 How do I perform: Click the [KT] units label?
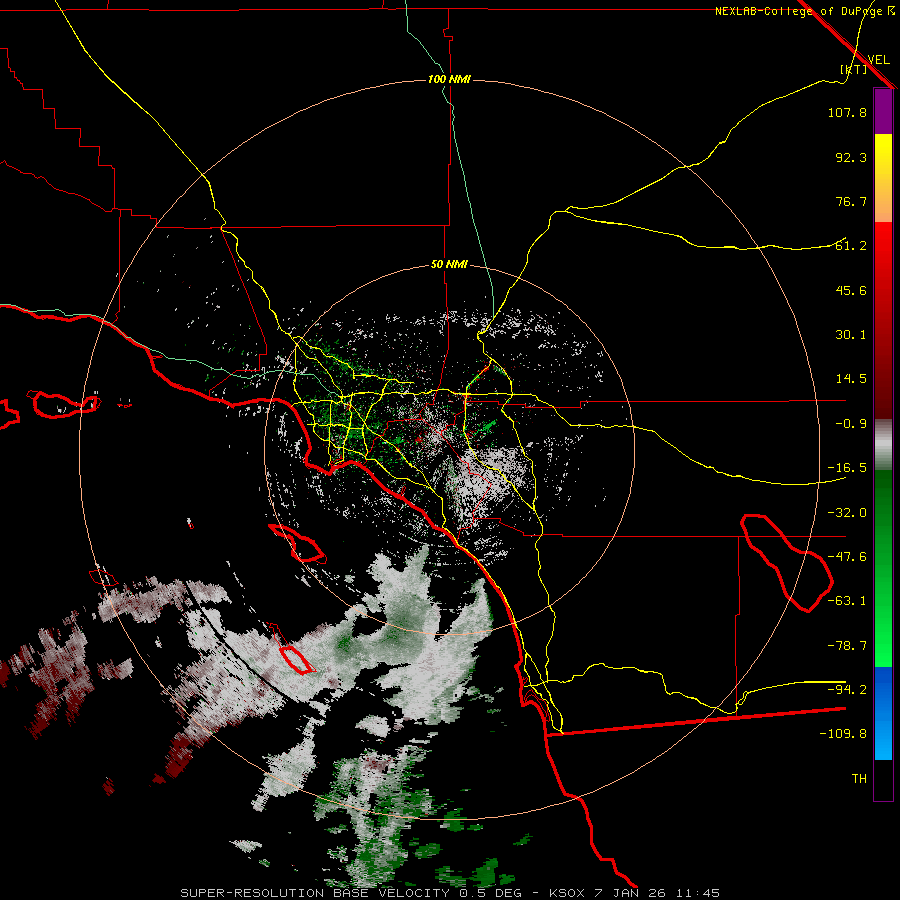(x=853, y=69)
